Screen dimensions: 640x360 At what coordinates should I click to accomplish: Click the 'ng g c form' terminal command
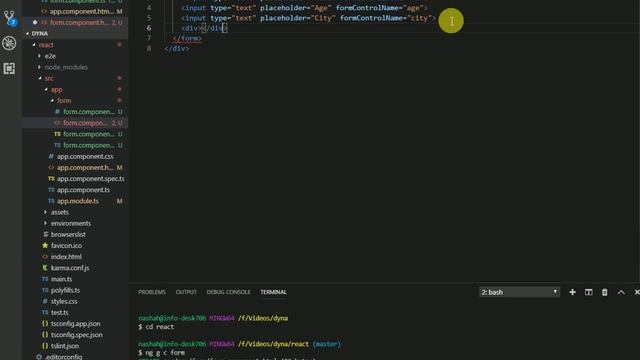(165, 353)
